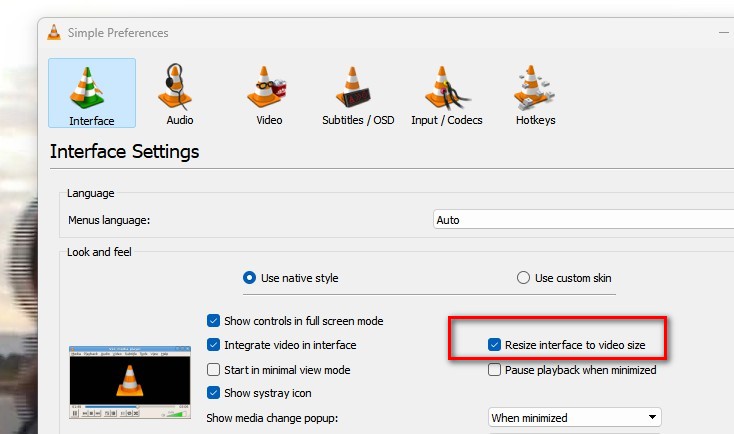Open the Subtitles / OSD preferences category
Image resolution: width=734 pixels, height=434 pixels.
[358, 94]
